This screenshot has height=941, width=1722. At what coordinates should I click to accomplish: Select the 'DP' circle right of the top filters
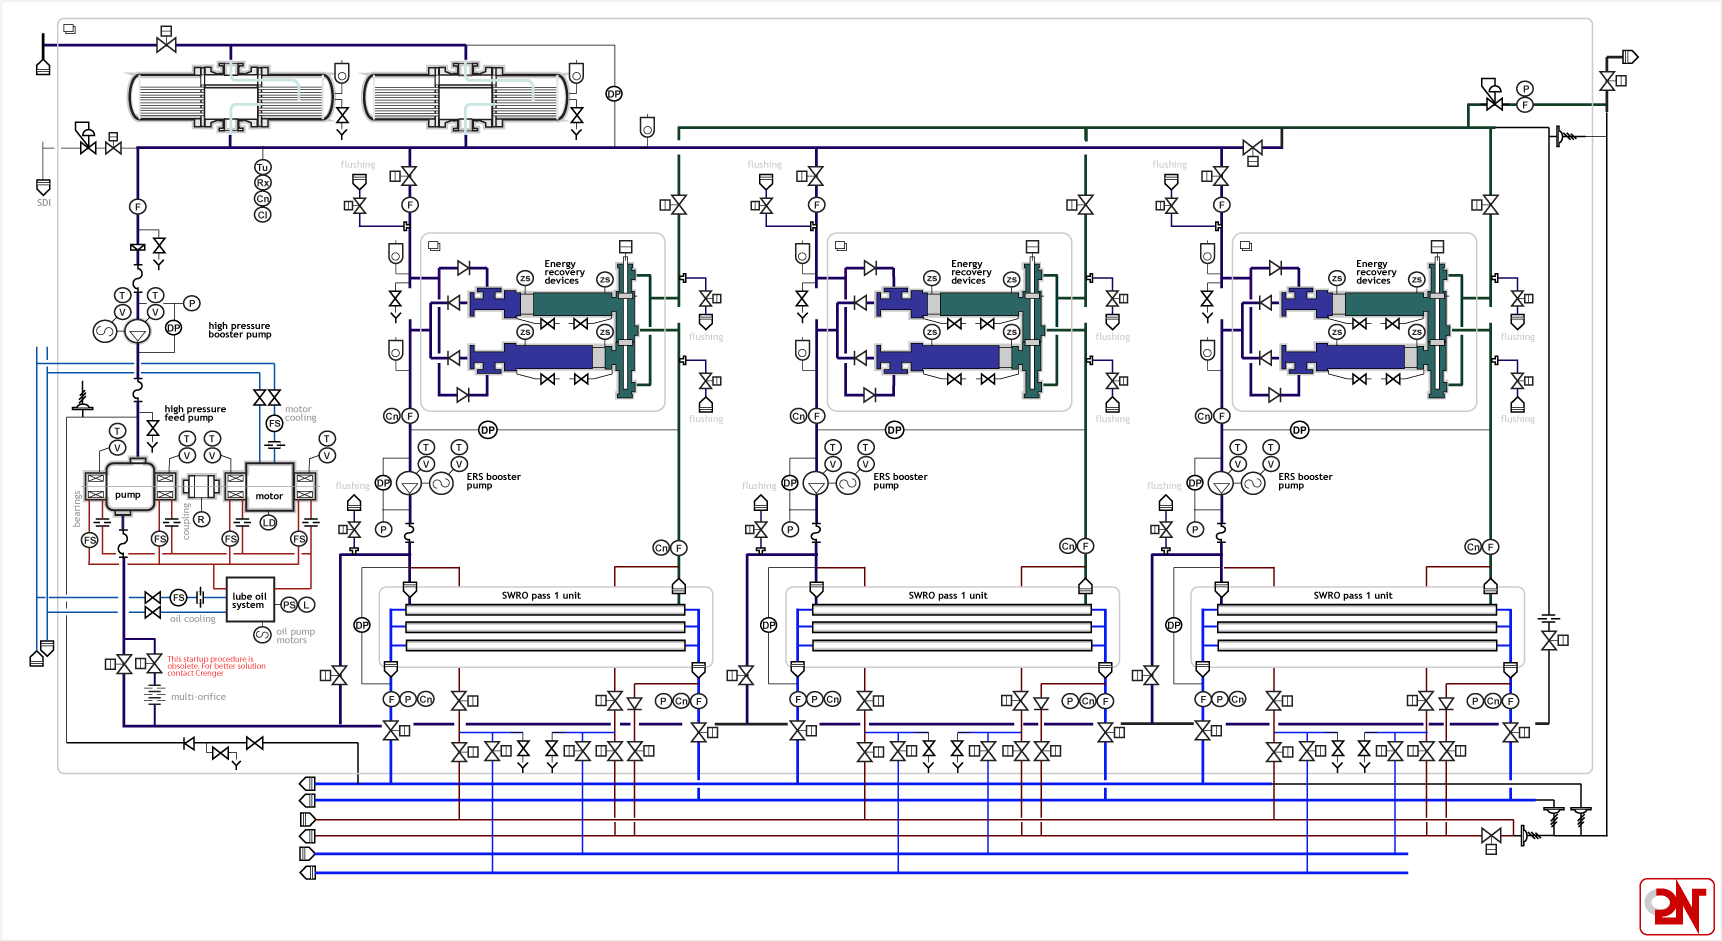(614, 94)
